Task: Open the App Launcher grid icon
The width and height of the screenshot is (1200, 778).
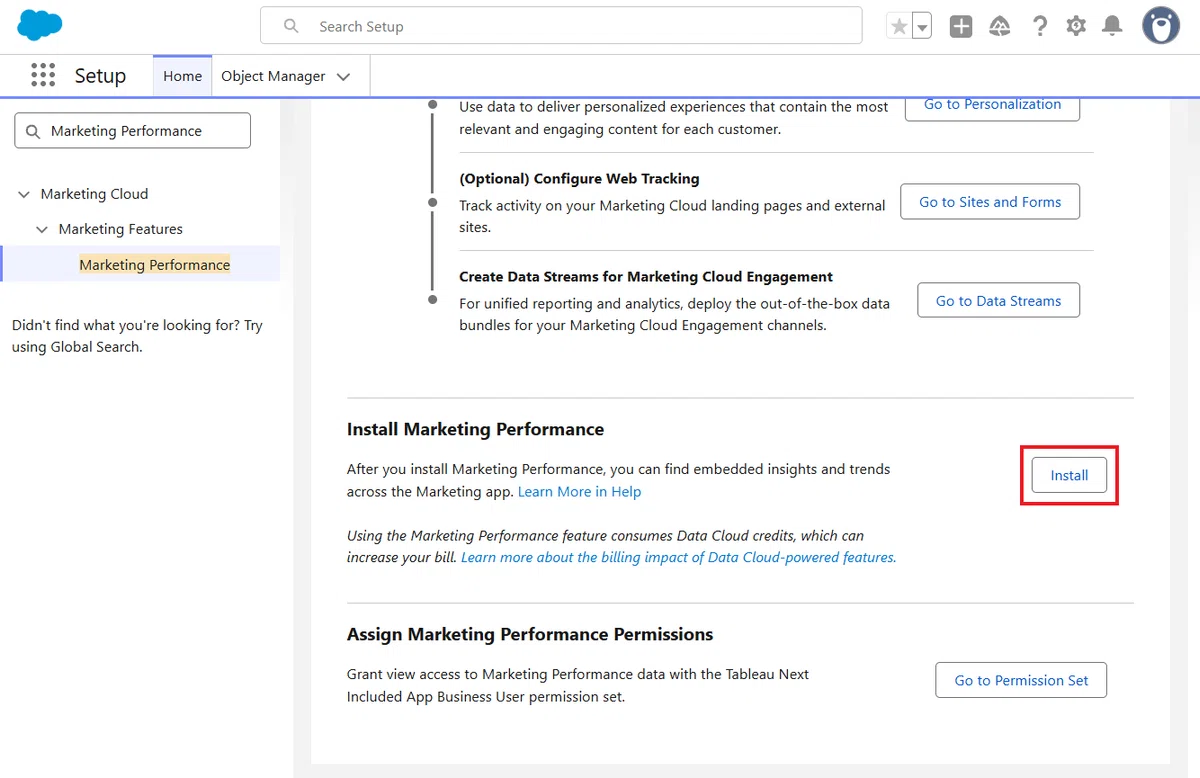Action: click(x=43, y=75)
